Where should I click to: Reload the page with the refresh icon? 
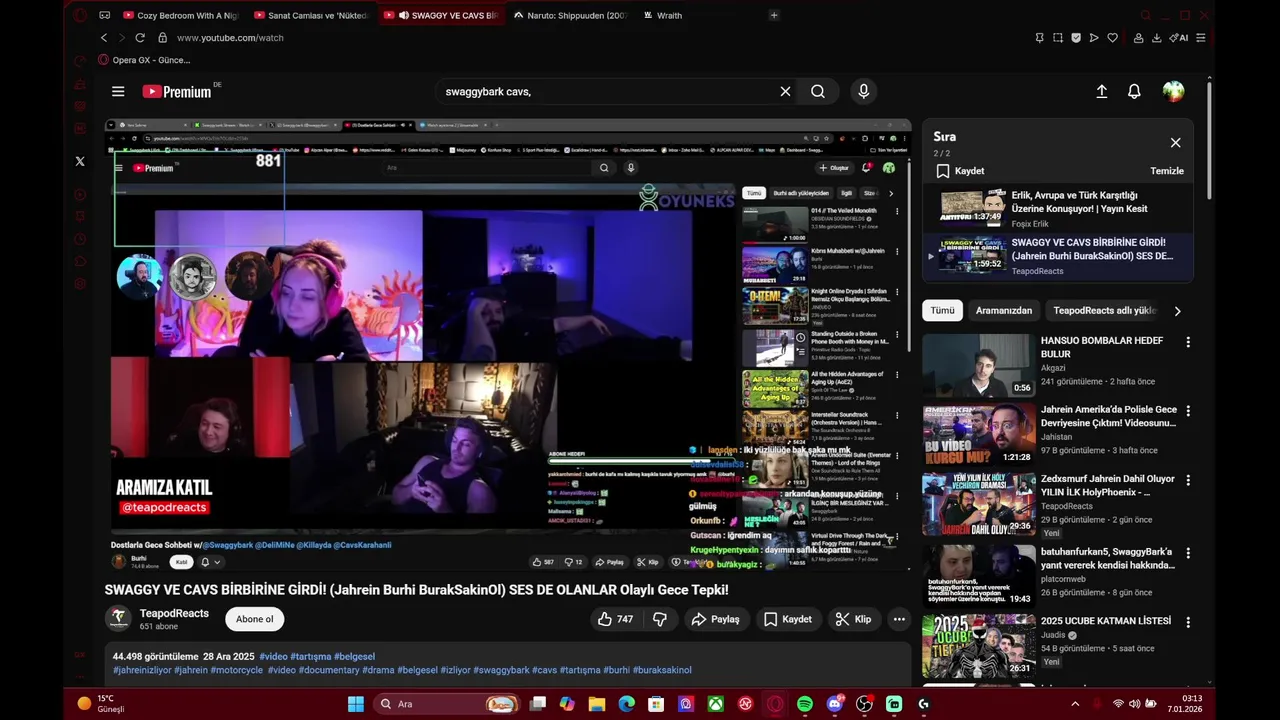140,38
